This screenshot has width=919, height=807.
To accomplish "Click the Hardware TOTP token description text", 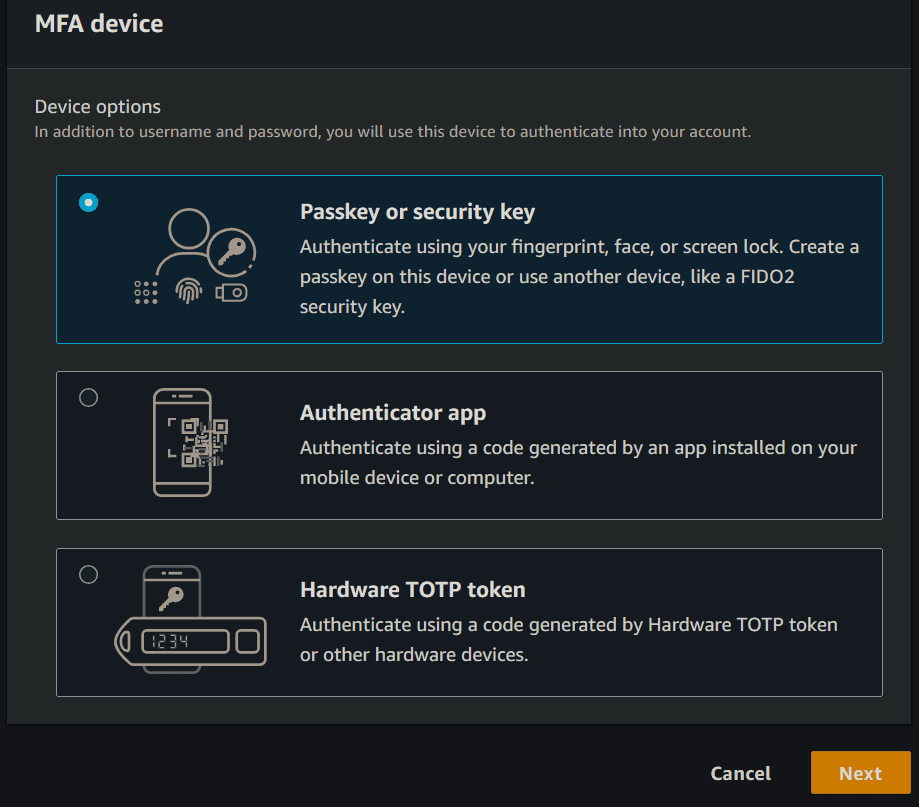I will (x=568, y=640).
